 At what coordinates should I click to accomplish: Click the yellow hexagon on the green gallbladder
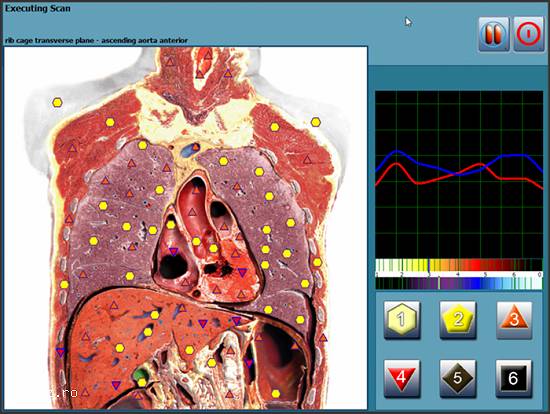click(x=142, y=382)
